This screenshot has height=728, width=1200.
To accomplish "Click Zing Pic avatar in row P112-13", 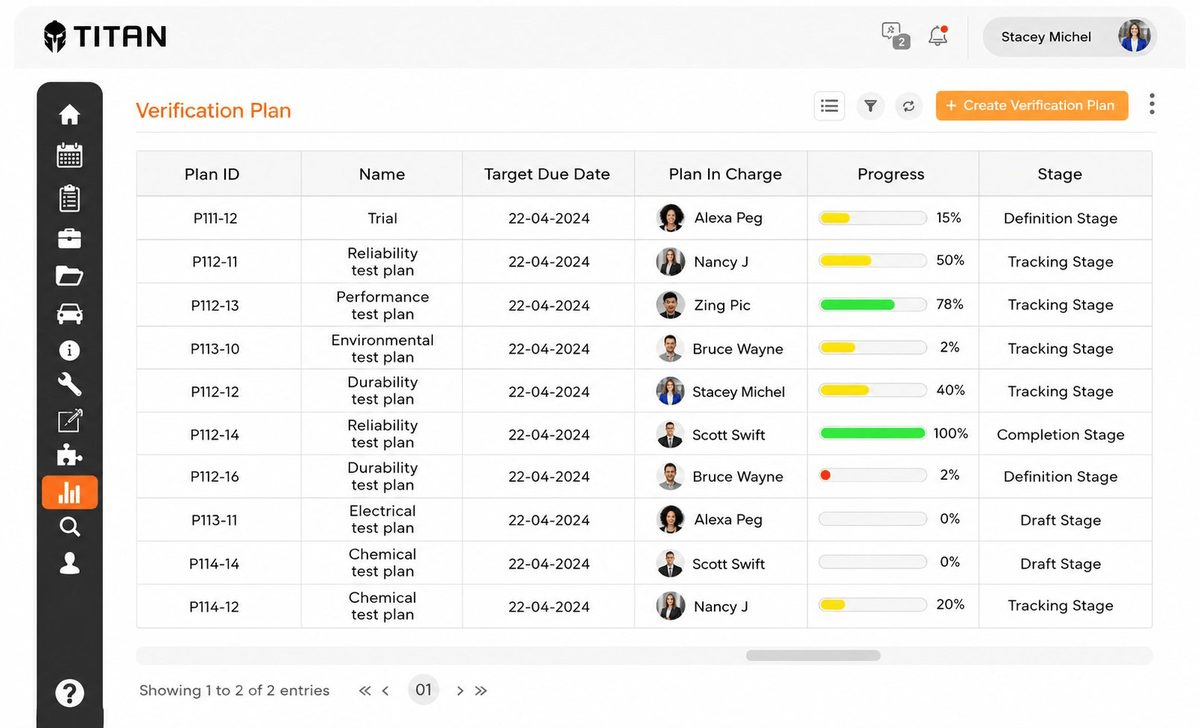I will click(670, 305).
